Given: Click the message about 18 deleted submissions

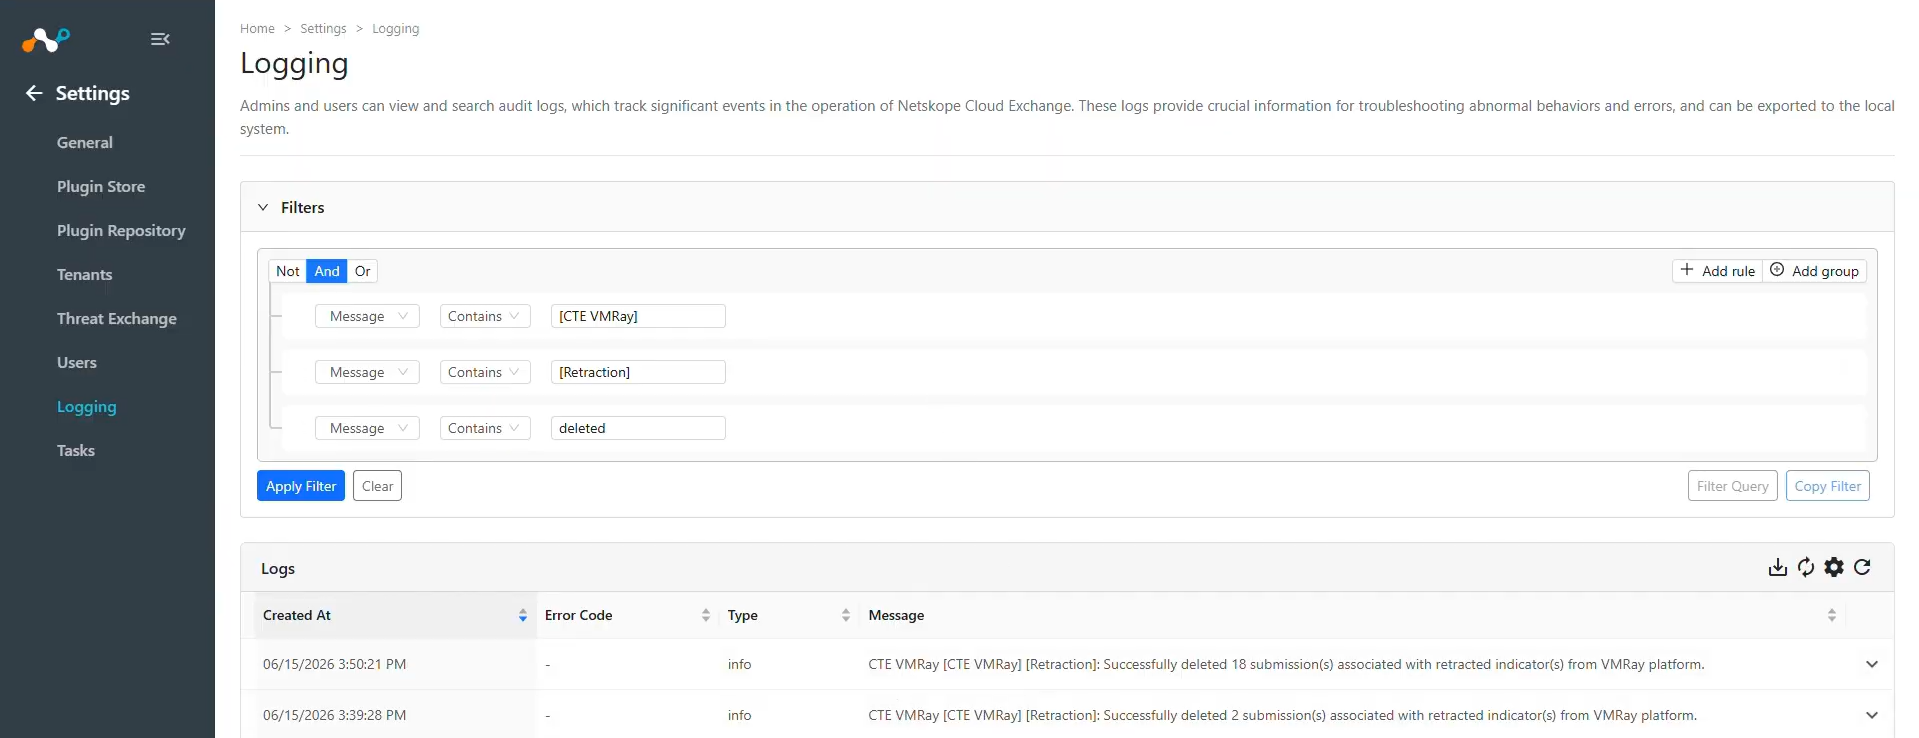Looking at the screenshot, I should 1286,664.
